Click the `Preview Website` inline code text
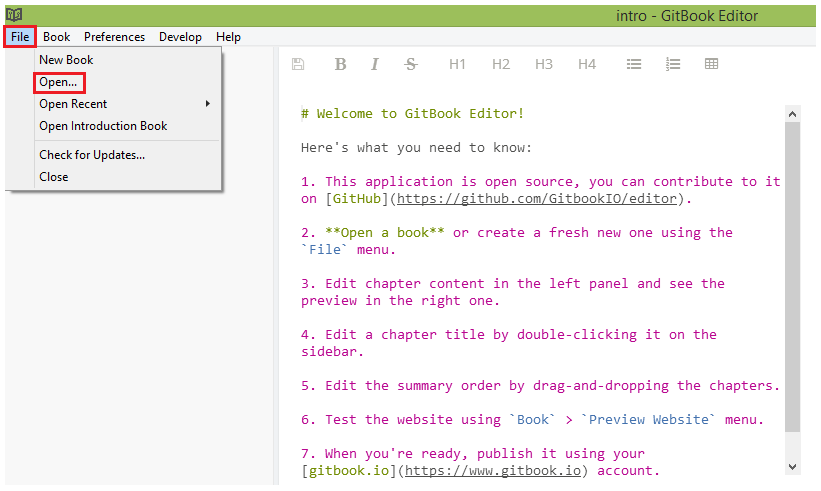The height and width of the screenshot is (491, 821). point(649,419)
